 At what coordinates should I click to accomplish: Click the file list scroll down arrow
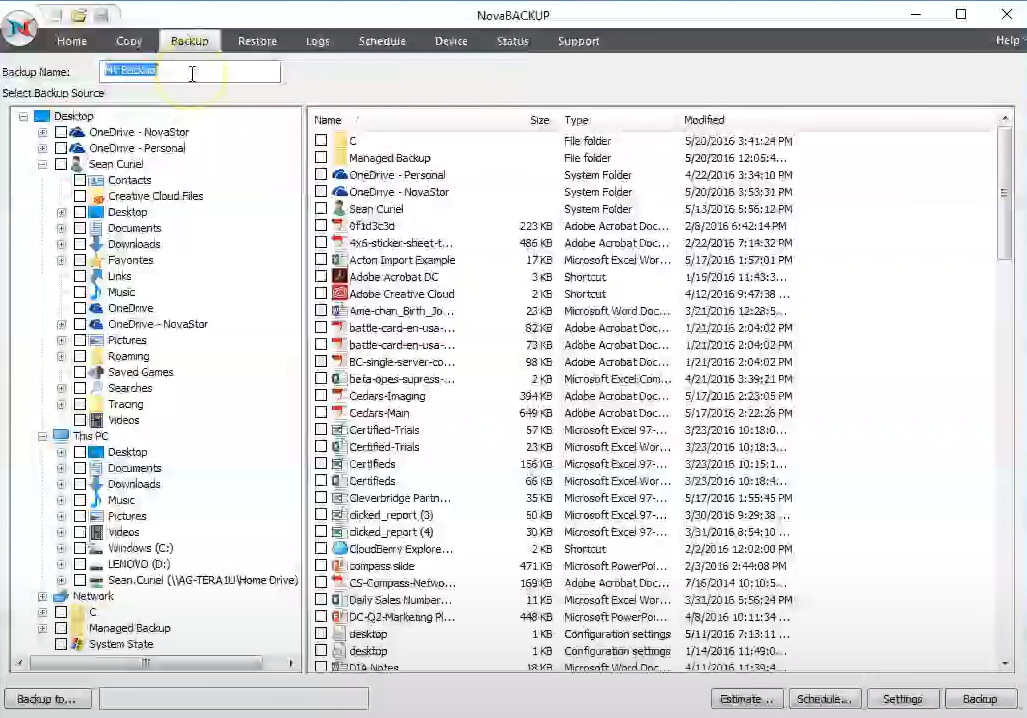[x=1005, y=664]
